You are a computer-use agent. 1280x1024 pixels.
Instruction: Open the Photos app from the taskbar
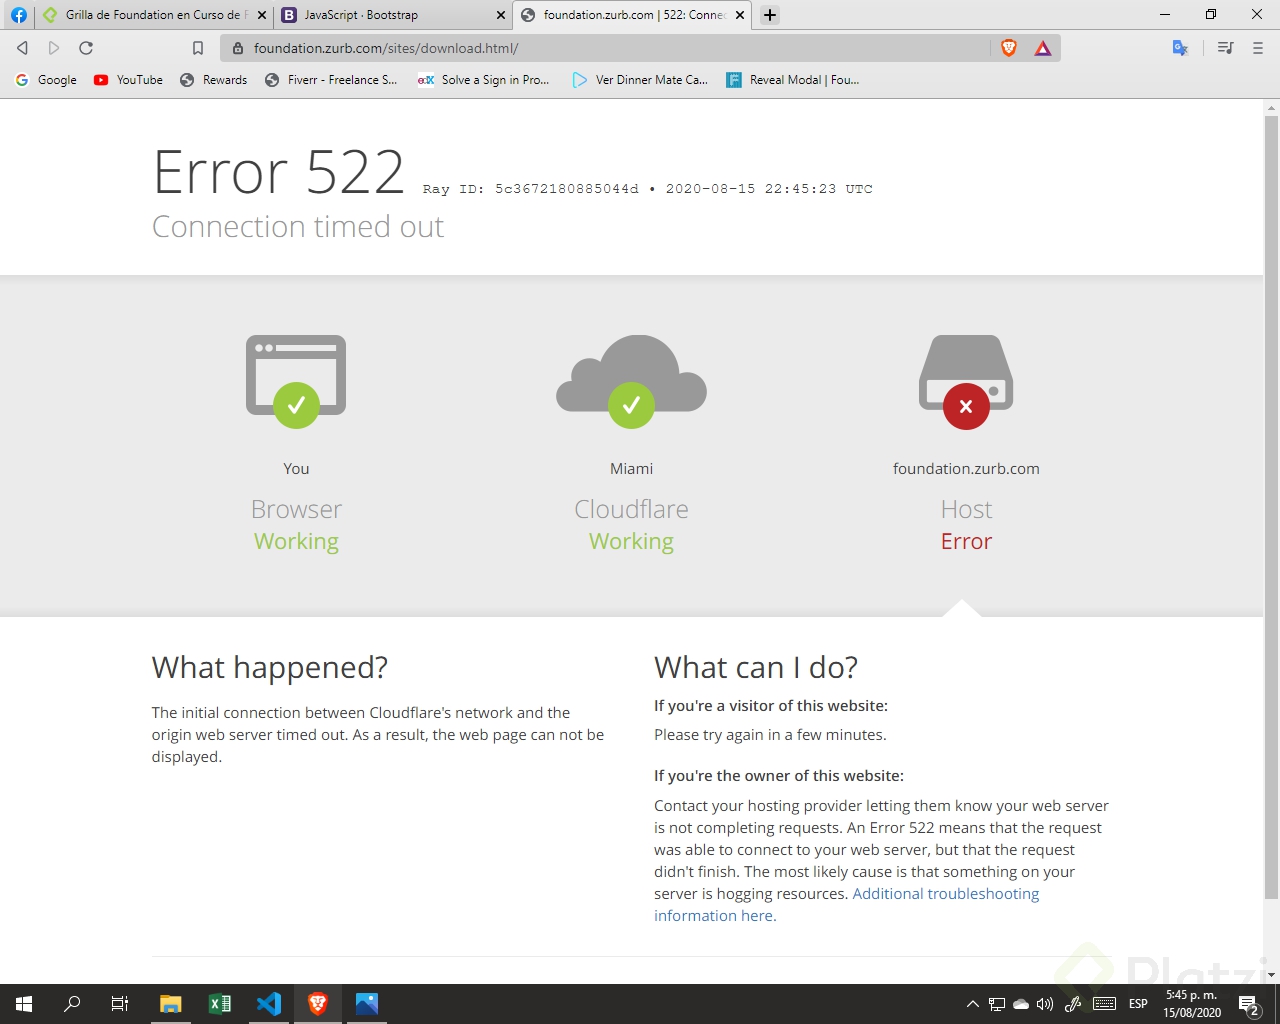[x=367, y=1004]
